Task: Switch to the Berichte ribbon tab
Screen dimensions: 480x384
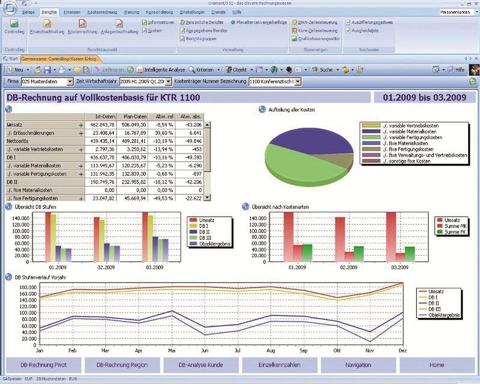Action: 49,12
